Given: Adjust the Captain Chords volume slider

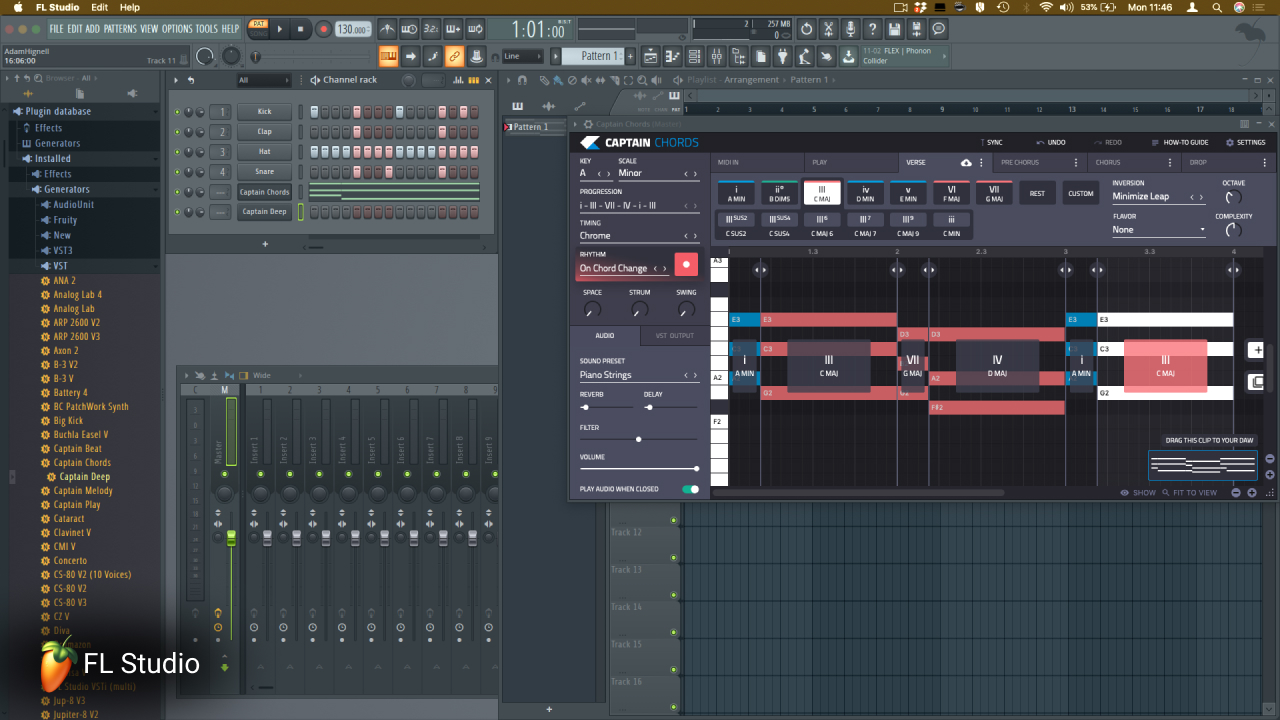Looking at the screenshot, I should click(x=639, y=468).
